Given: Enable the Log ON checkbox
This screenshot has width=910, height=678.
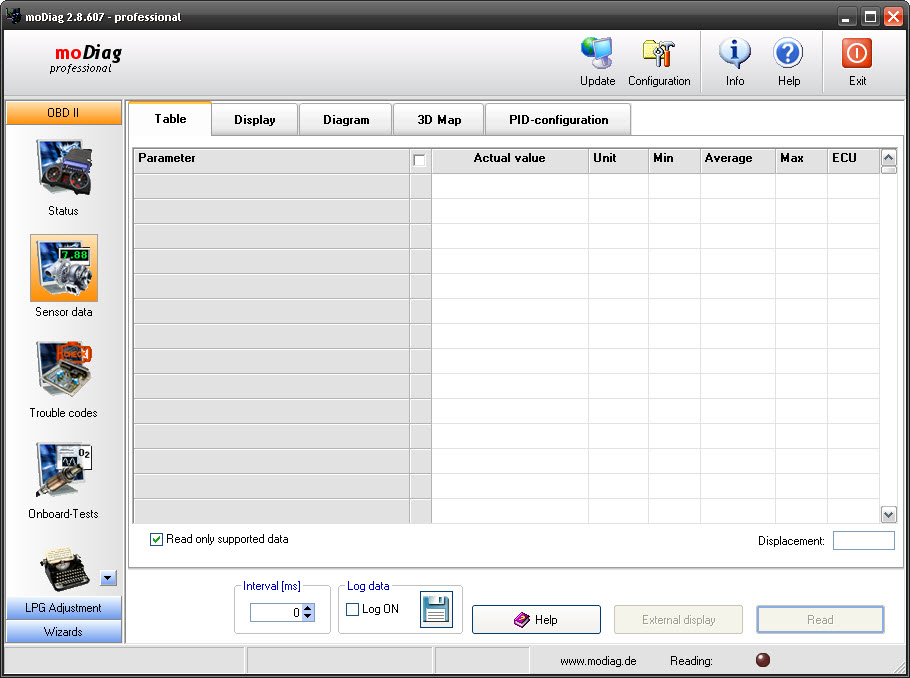Looking at the screenshot, I should [352, 609].
